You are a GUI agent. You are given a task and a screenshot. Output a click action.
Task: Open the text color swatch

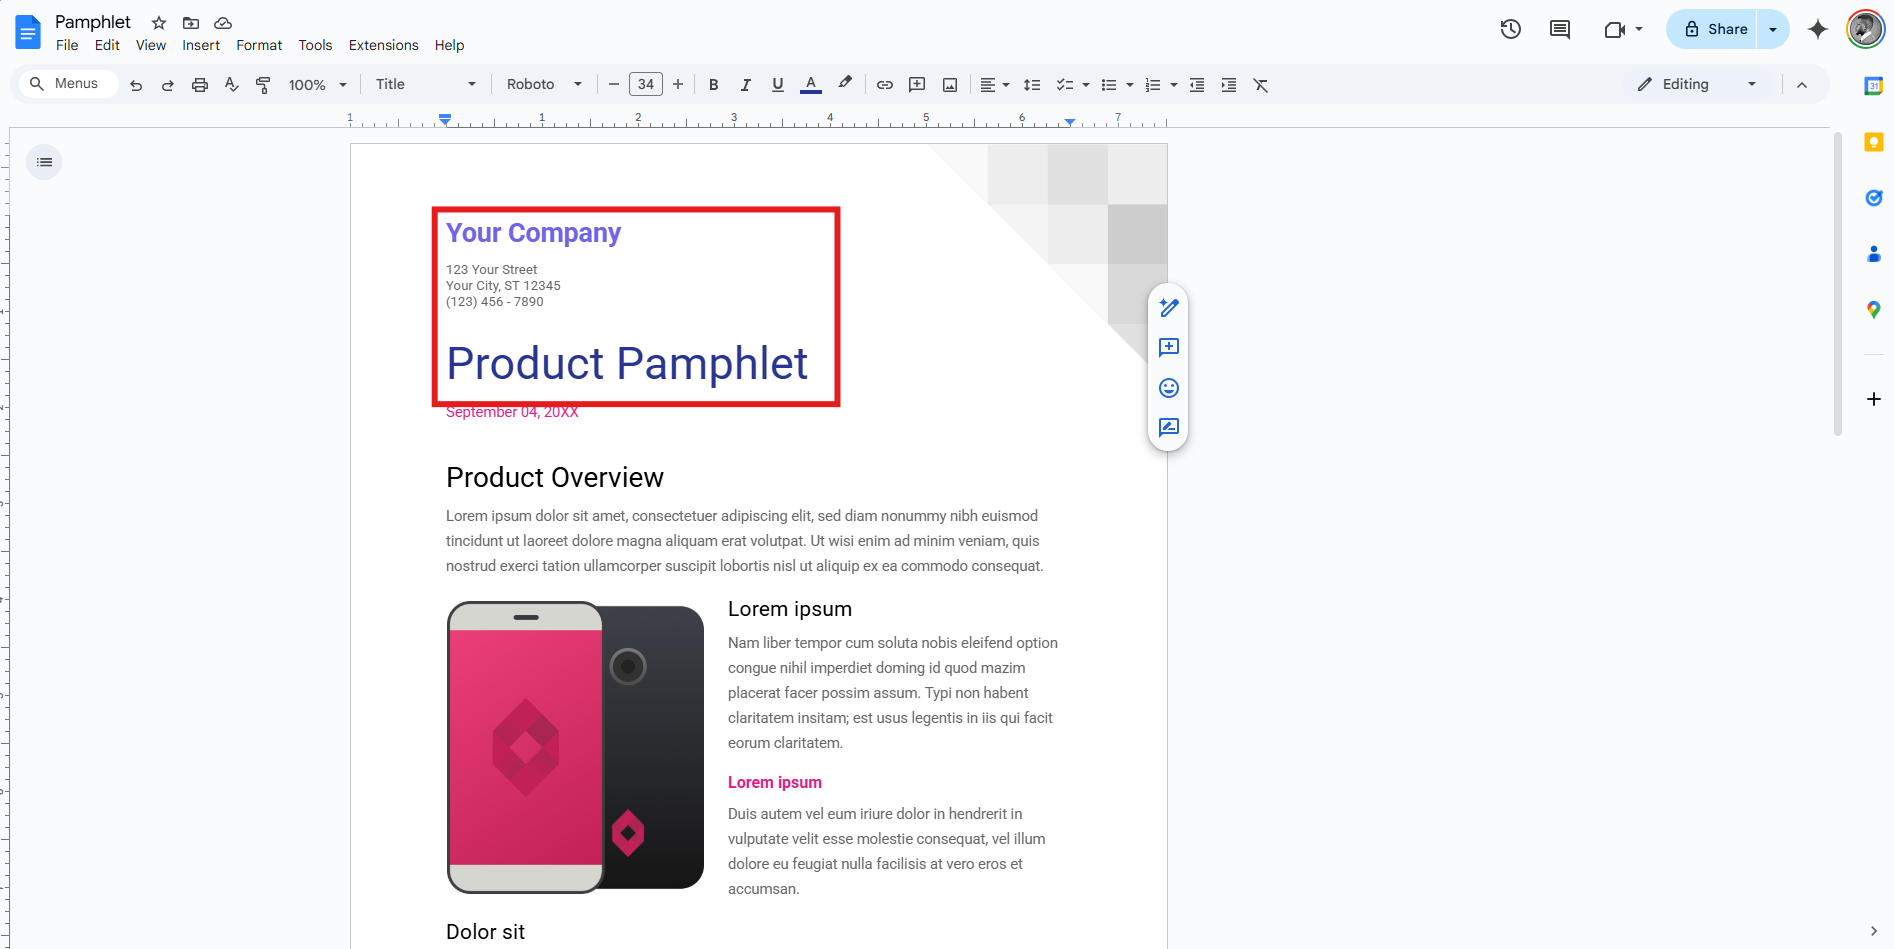pos(810,84)
